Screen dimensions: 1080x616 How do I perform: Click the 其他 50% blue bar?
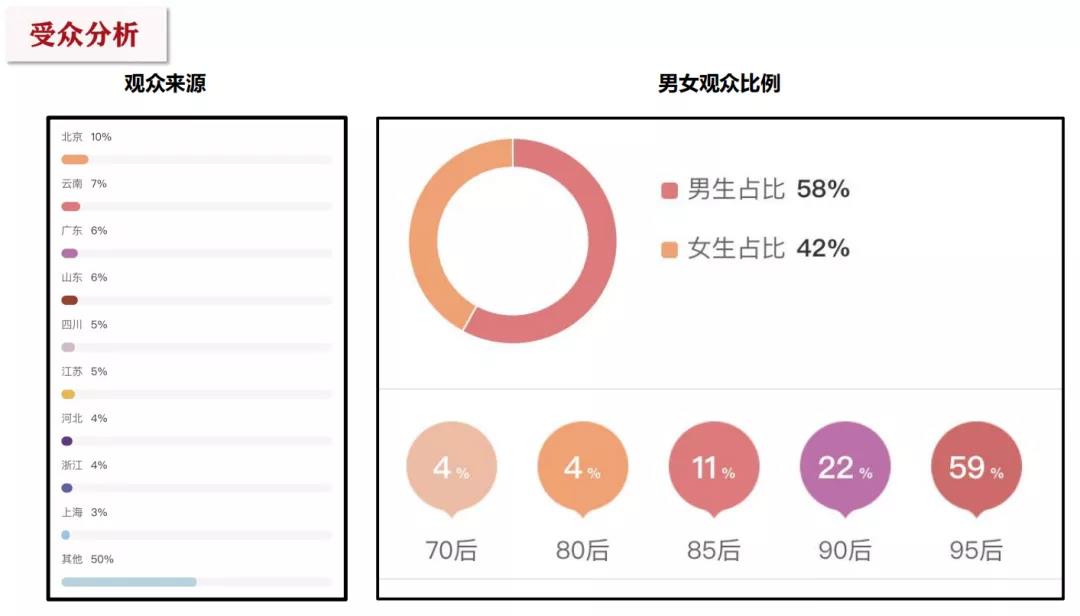coord(129,581)
